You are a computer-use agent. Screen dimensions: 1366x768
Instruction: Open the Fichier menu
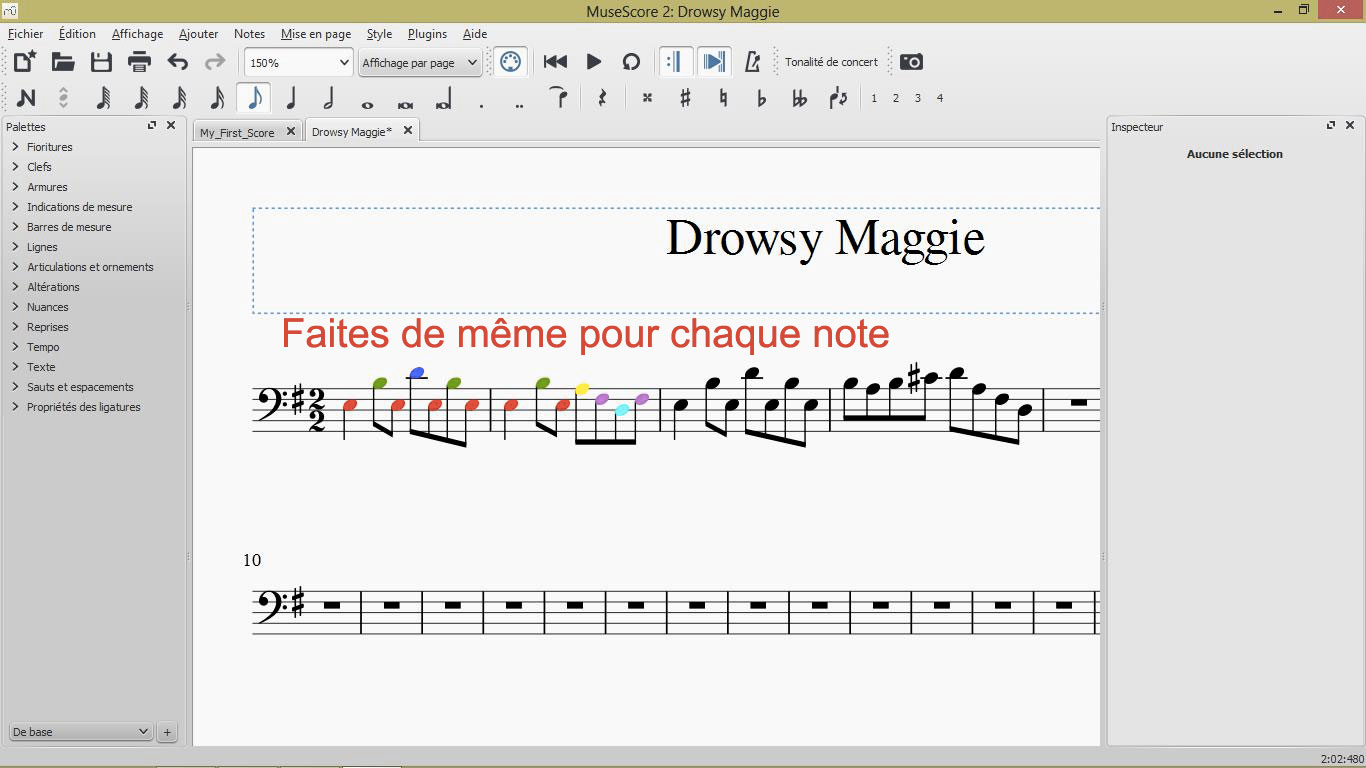coord(25,34)
